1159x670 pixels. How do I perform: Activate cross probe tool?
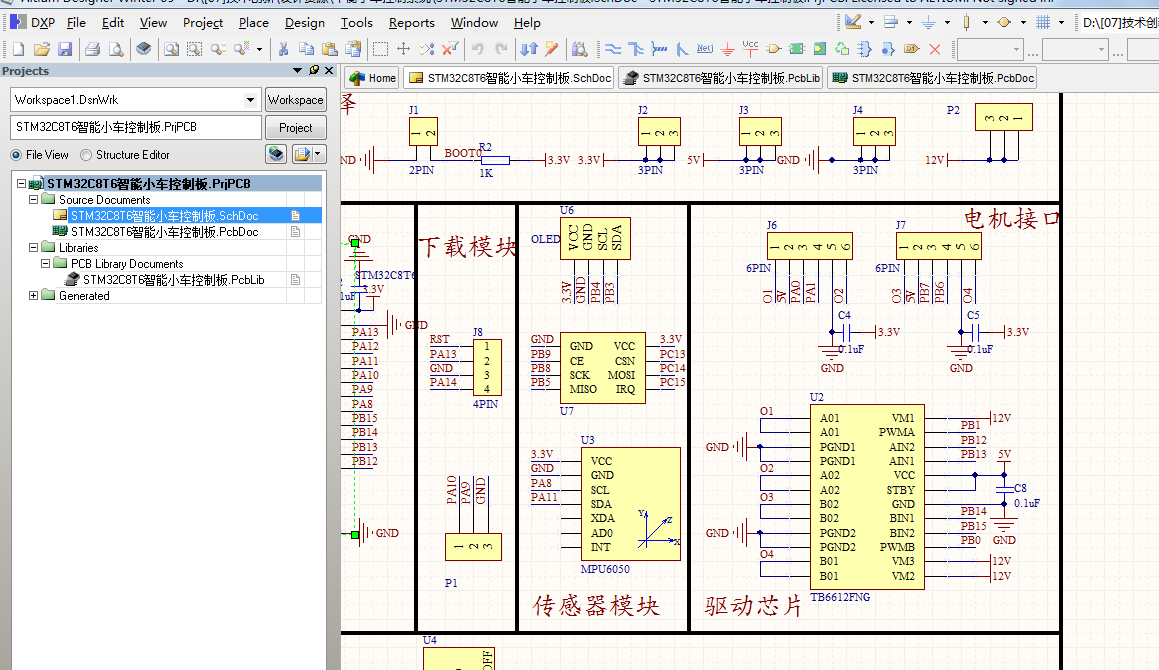pos(552,50)
